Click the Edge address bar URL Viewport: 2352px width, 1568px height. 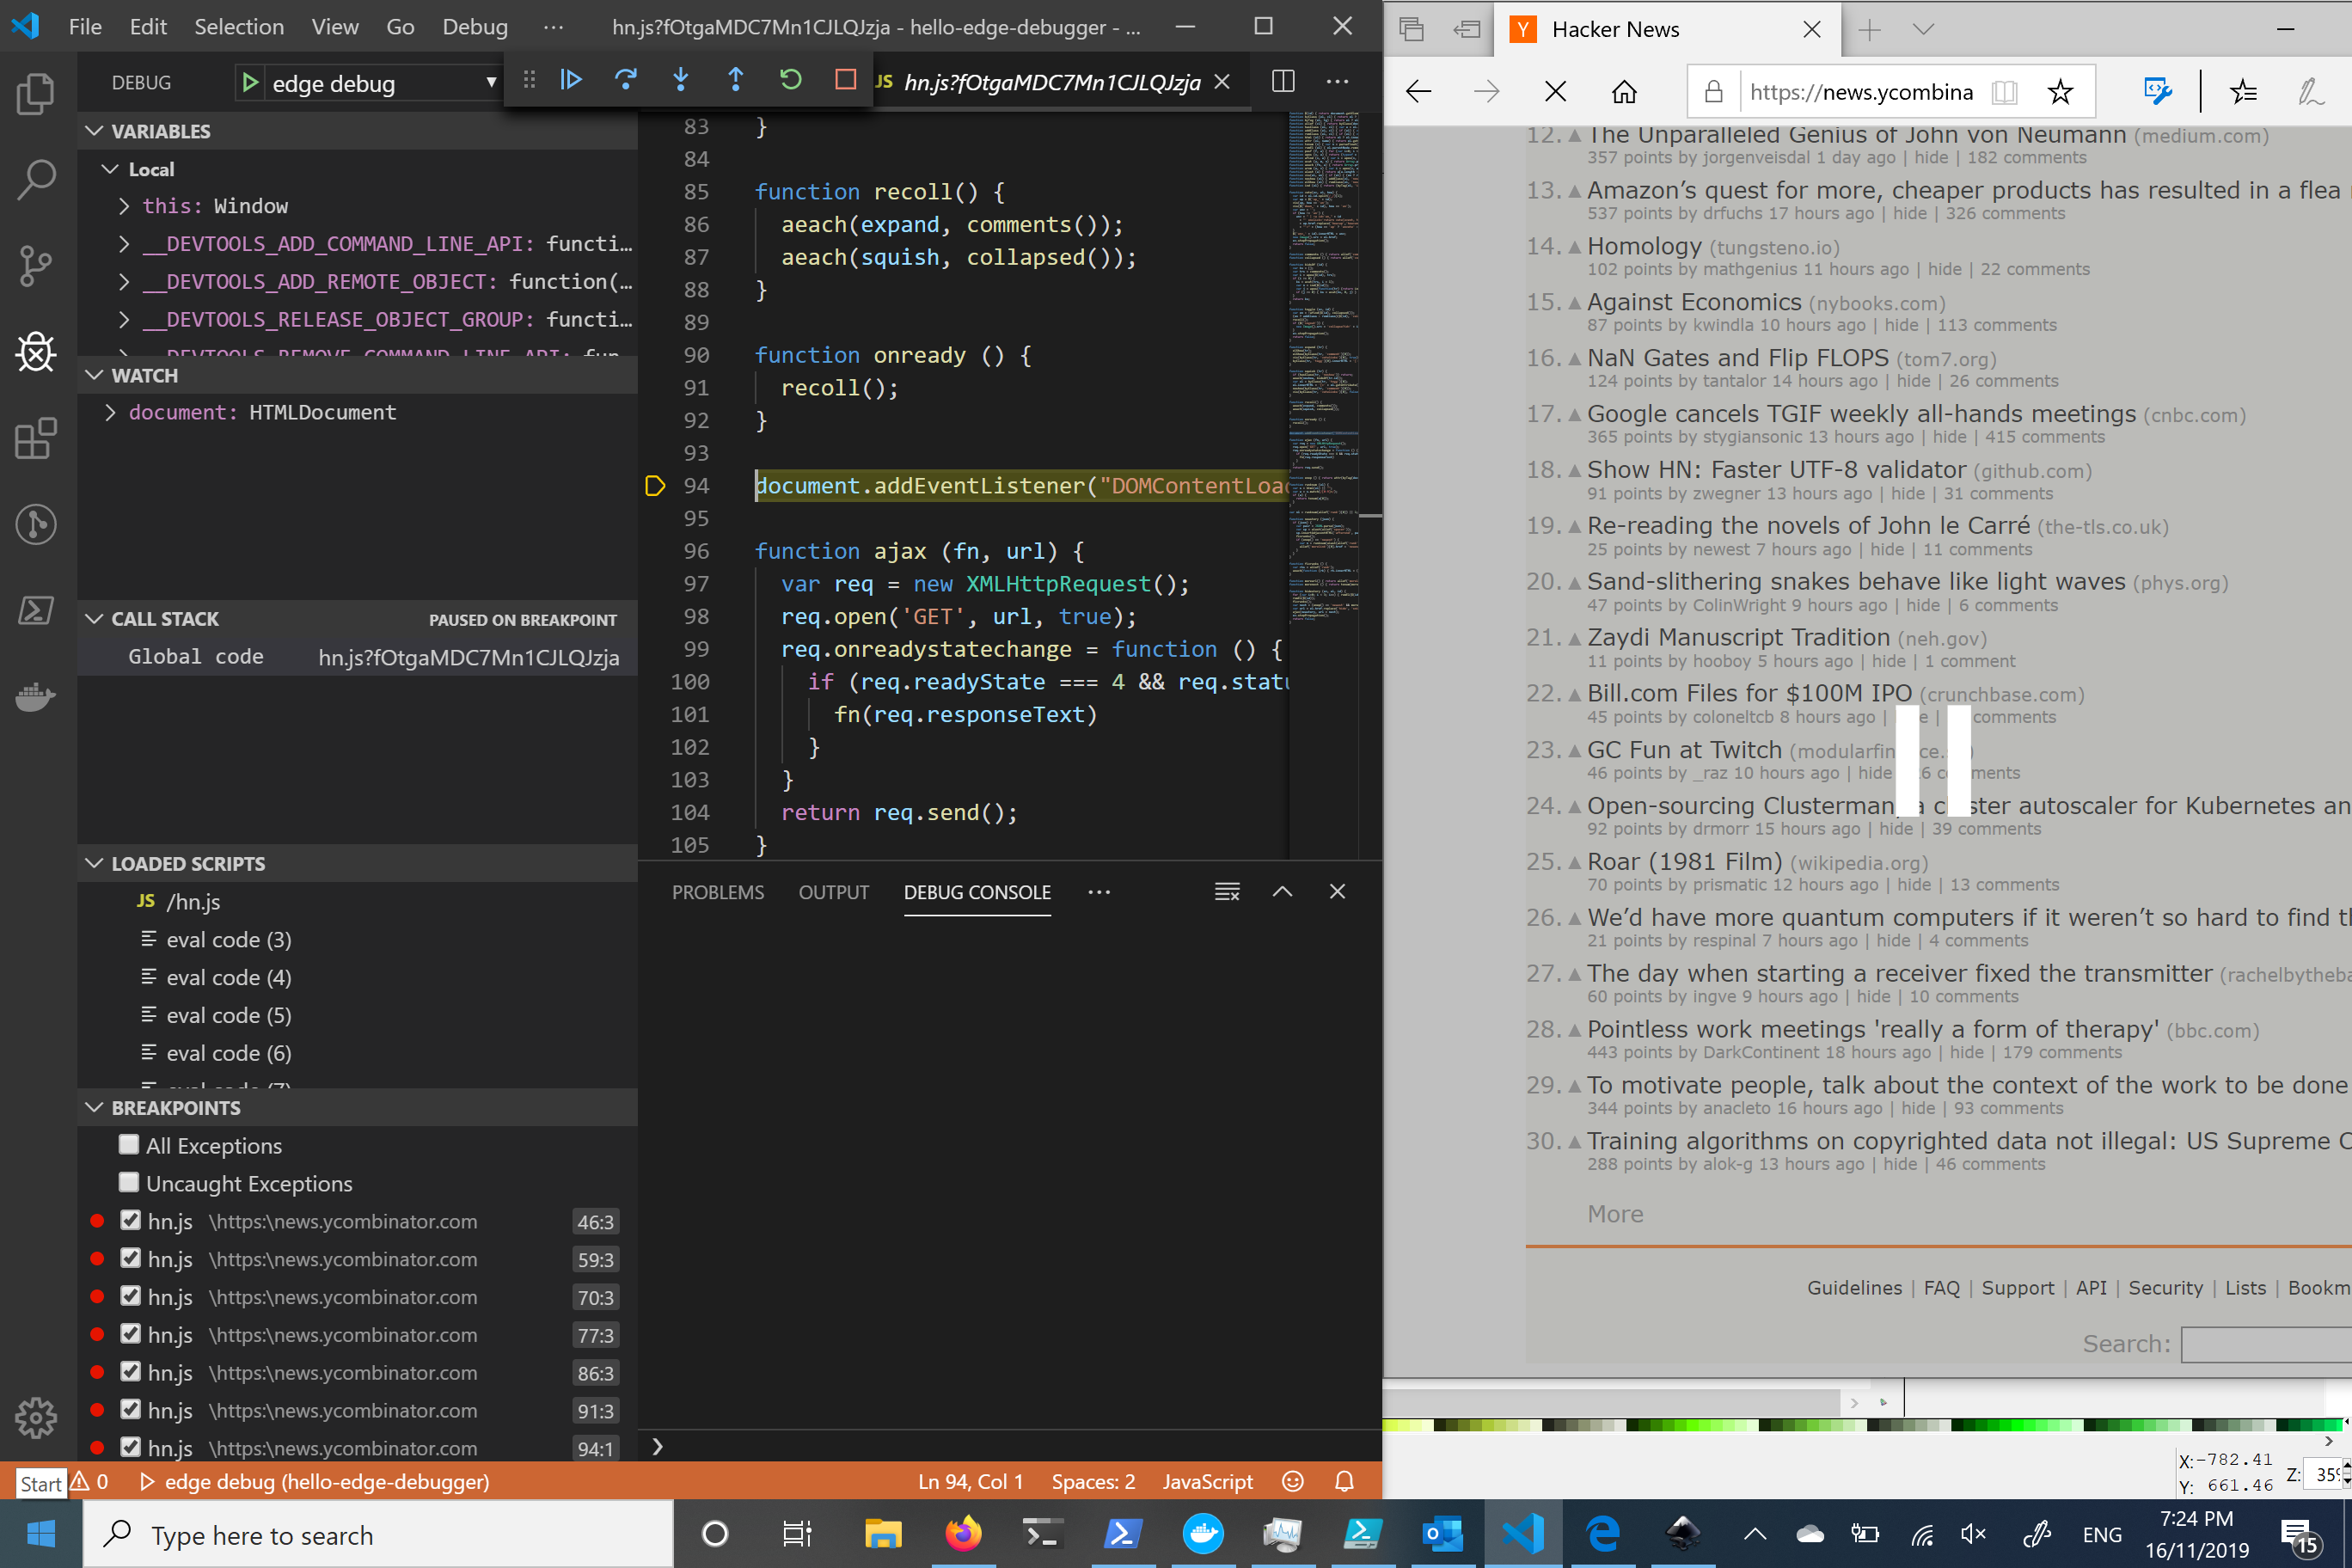coord(1861,92)
